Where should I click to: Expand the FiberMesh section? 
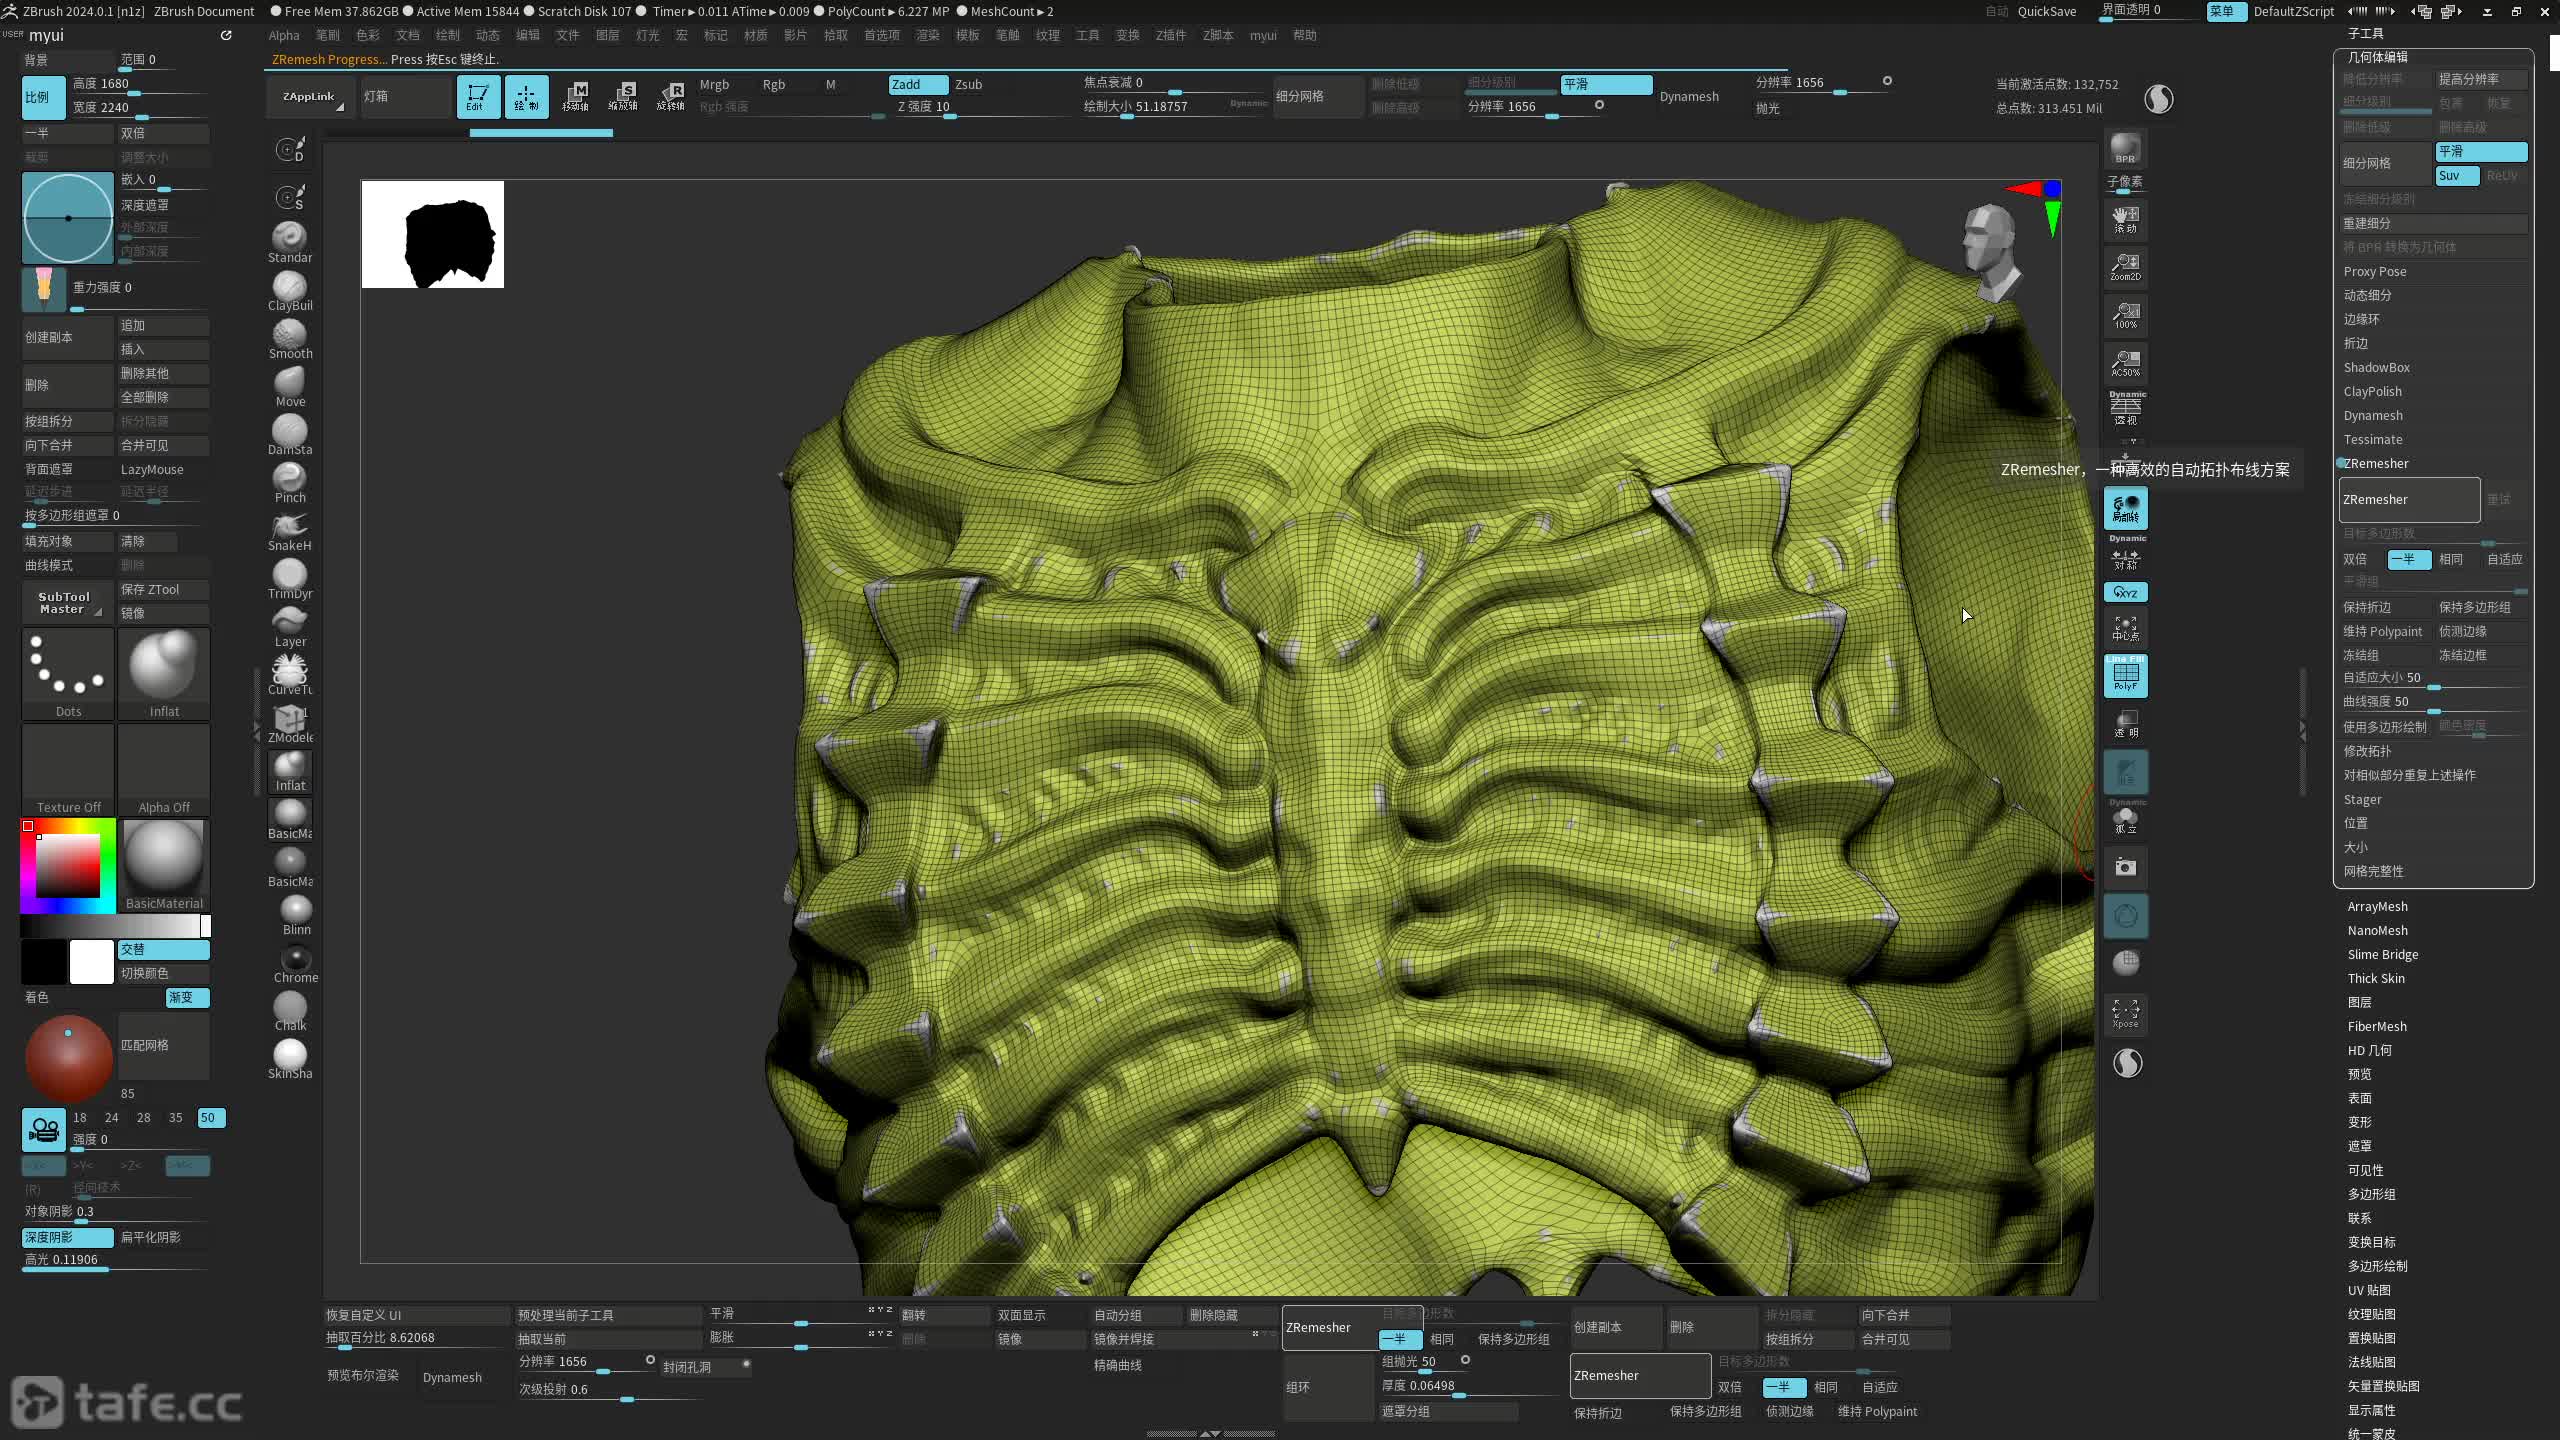pyautogui.click(x=2376, y=1026)
